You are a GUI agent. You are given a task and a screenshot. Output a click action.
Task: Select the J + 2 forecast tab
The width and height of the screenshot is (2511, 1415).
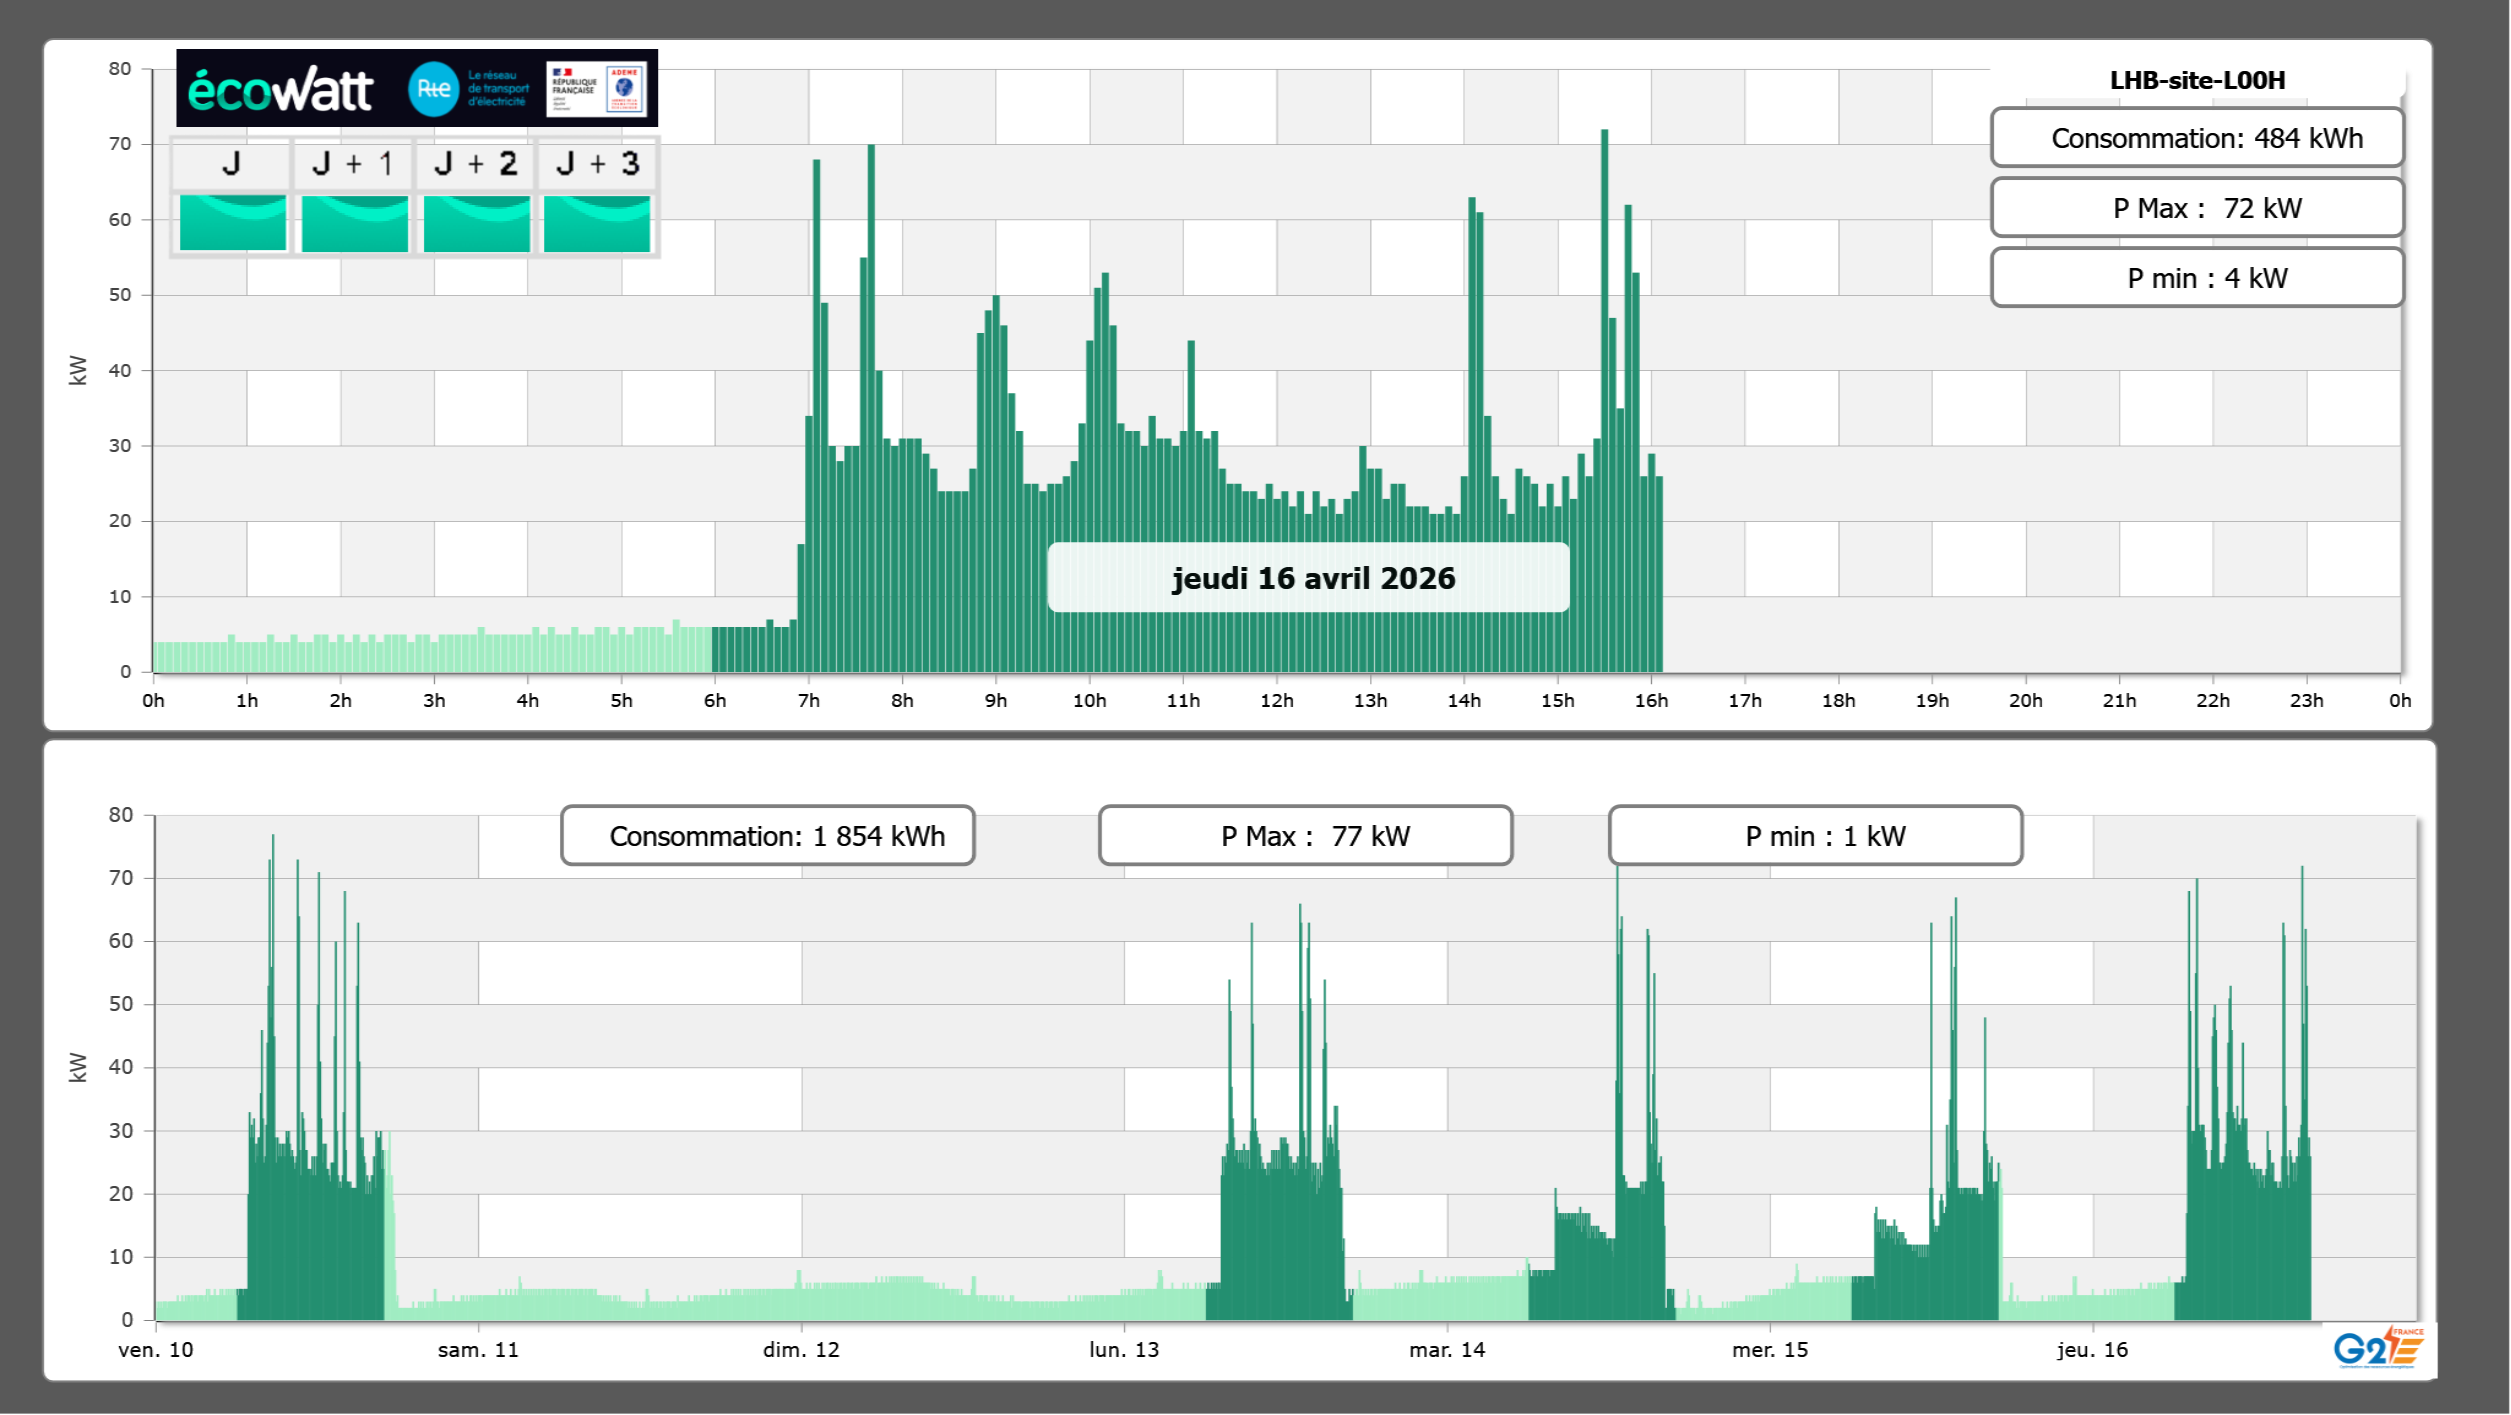(476, 164)
